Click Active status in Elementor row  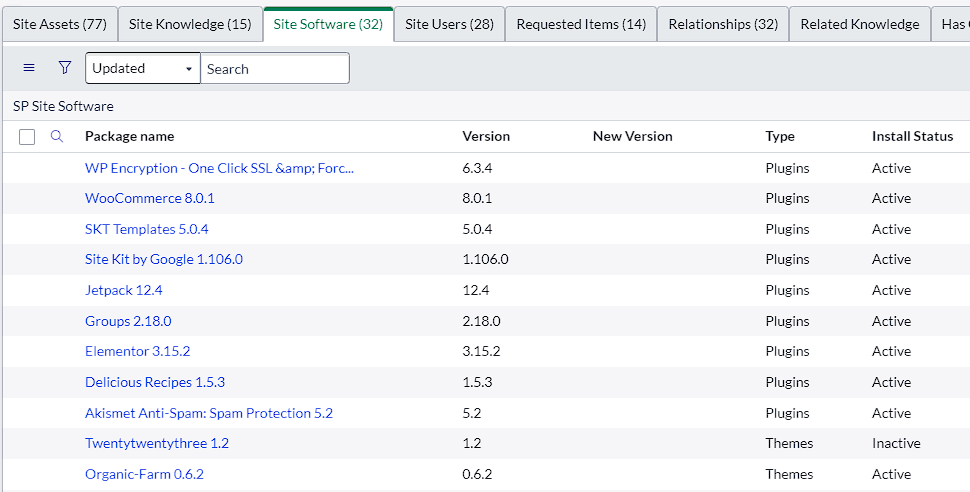891,352
